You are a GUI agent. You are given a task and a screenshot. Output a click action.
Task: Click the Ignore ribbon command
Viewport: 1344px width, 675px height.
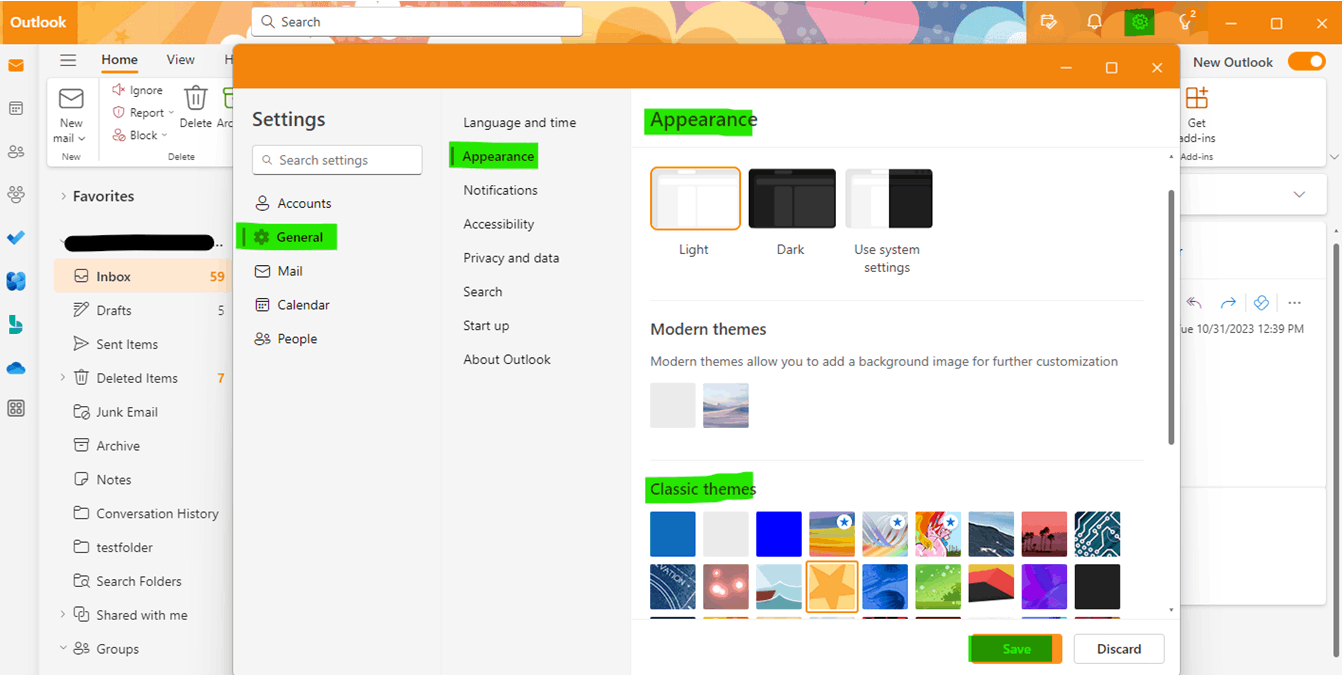138,90
